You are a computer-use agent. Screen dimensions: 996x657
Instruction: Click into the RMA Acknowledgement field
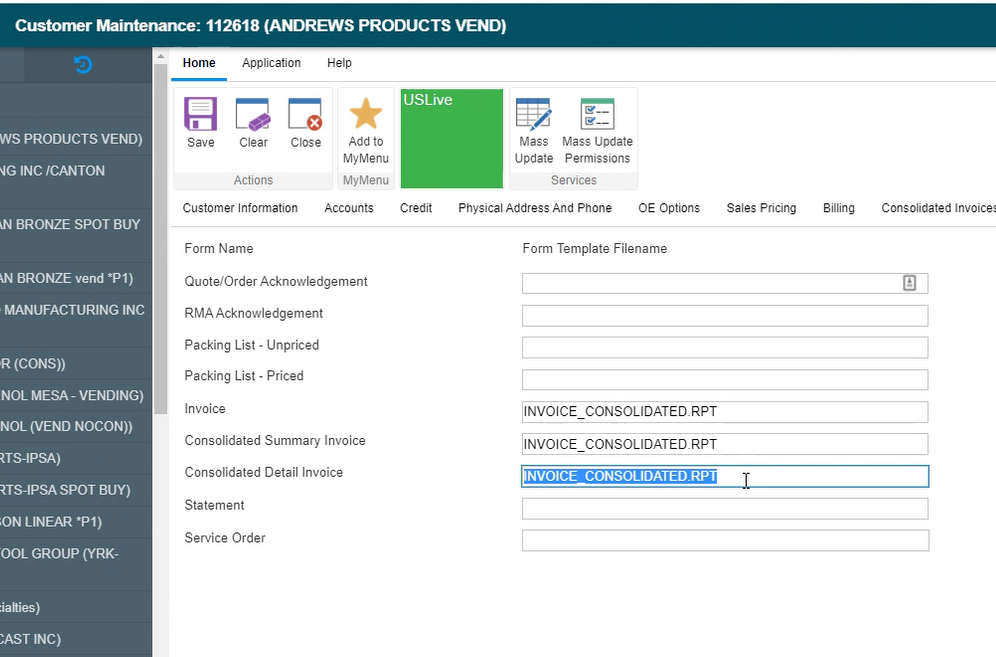point(724,316)
